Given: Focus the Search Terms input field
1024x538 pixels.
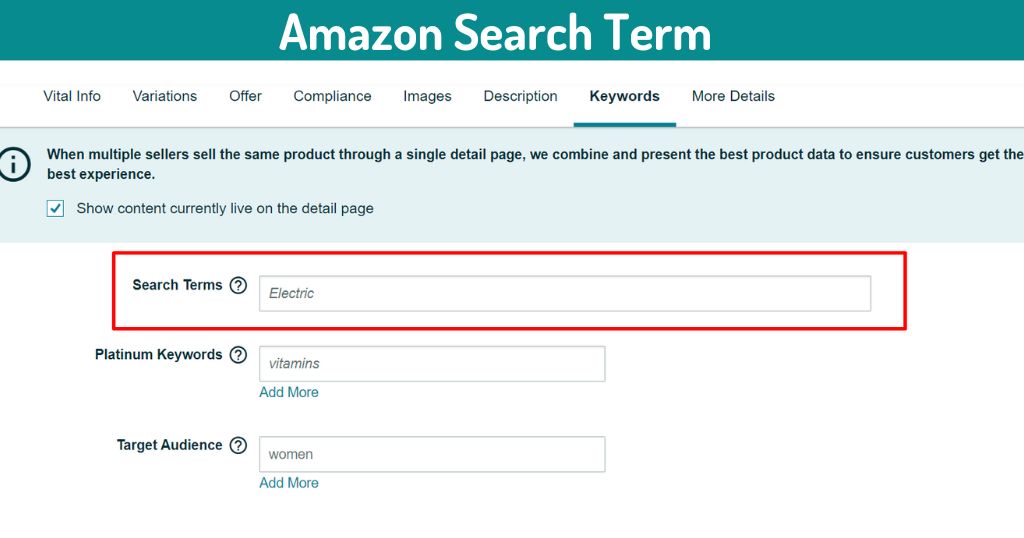Looking at the screenshot, I should tap(565, 293).
